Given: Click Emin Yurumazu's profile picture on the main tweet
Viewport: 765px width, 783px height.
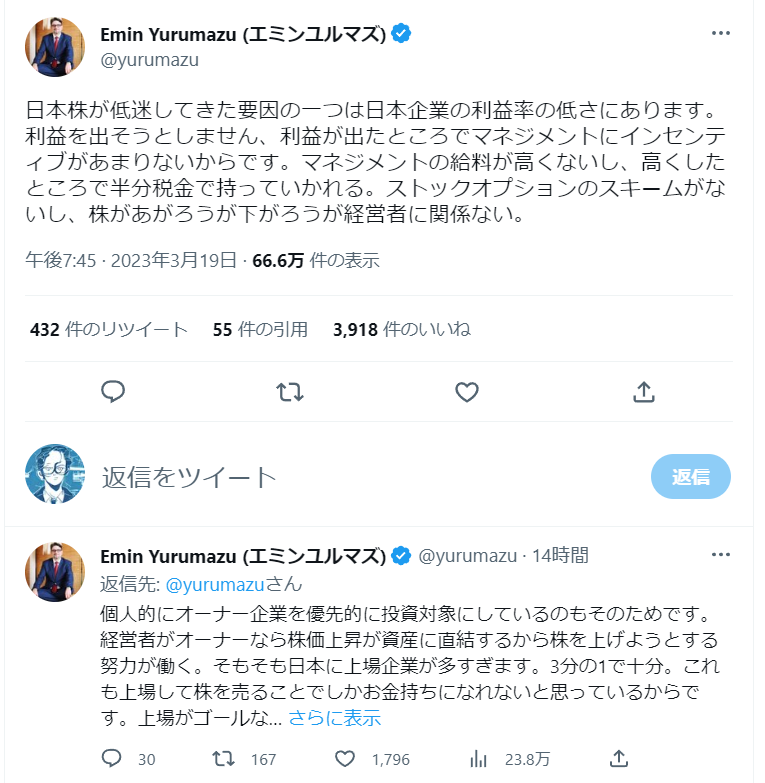Looking at the screenshot, I should pos(55,47).
